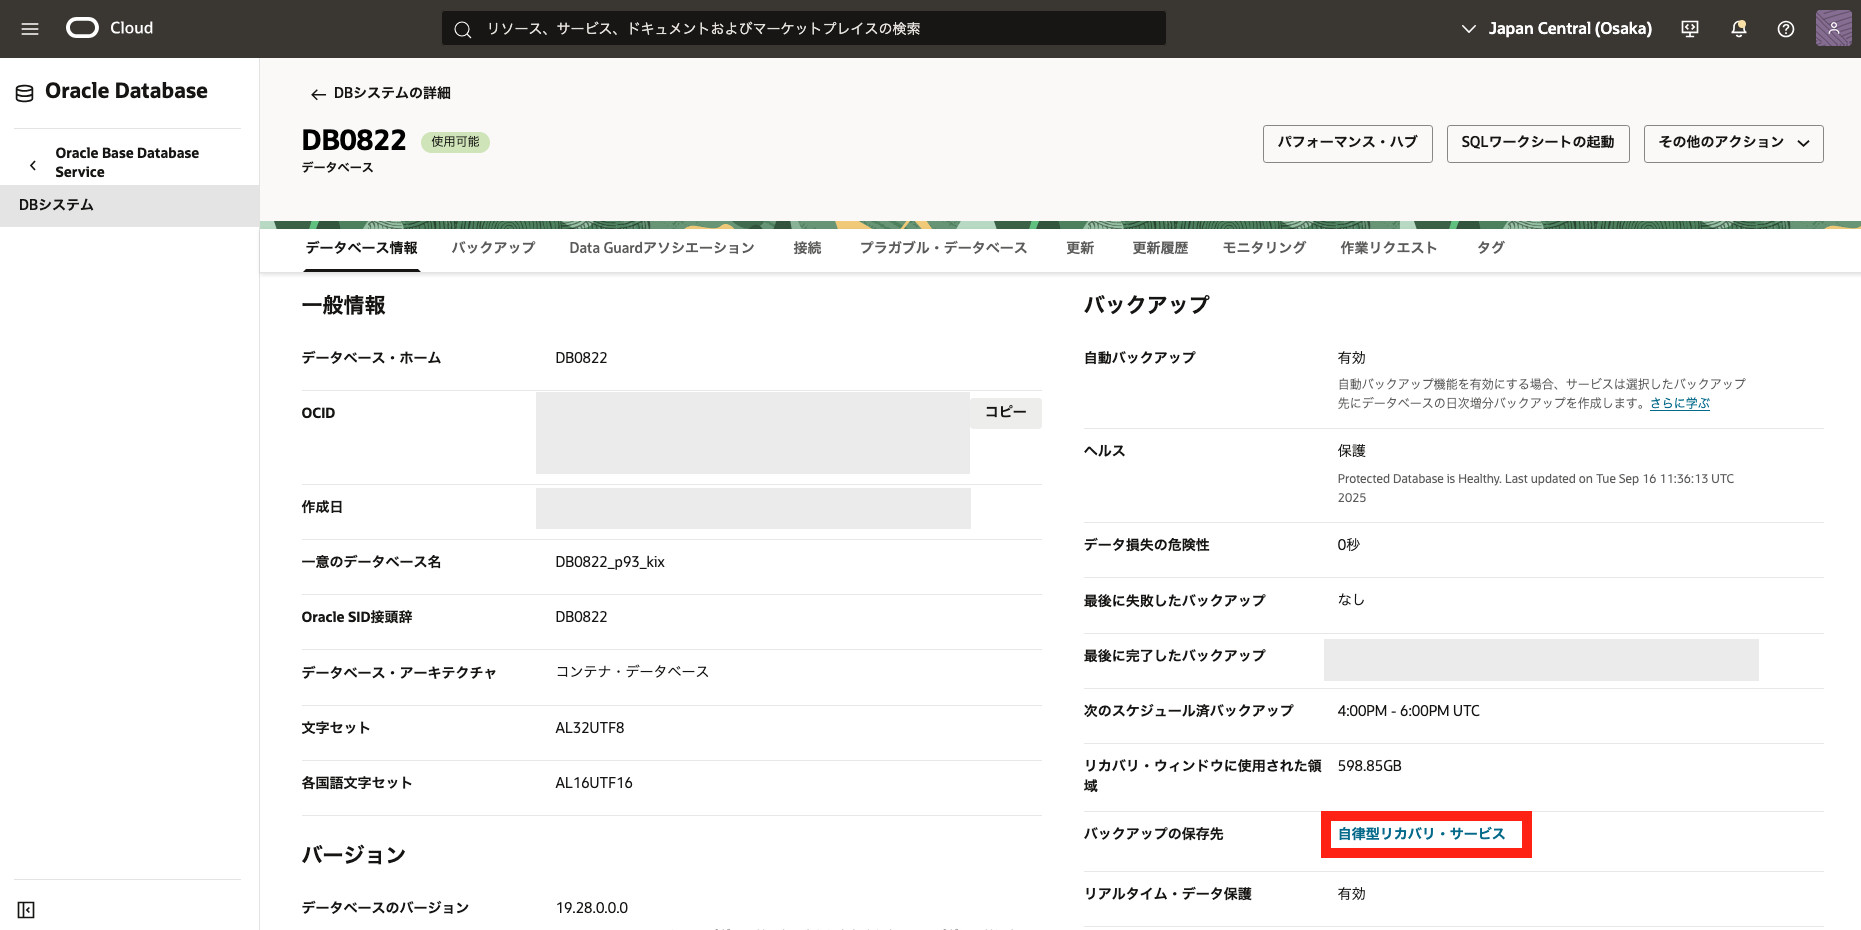Expand the Japan Central (Osaka) region selector
The height and width of the screenshot is (930, 1861).
pos(1556,29)
